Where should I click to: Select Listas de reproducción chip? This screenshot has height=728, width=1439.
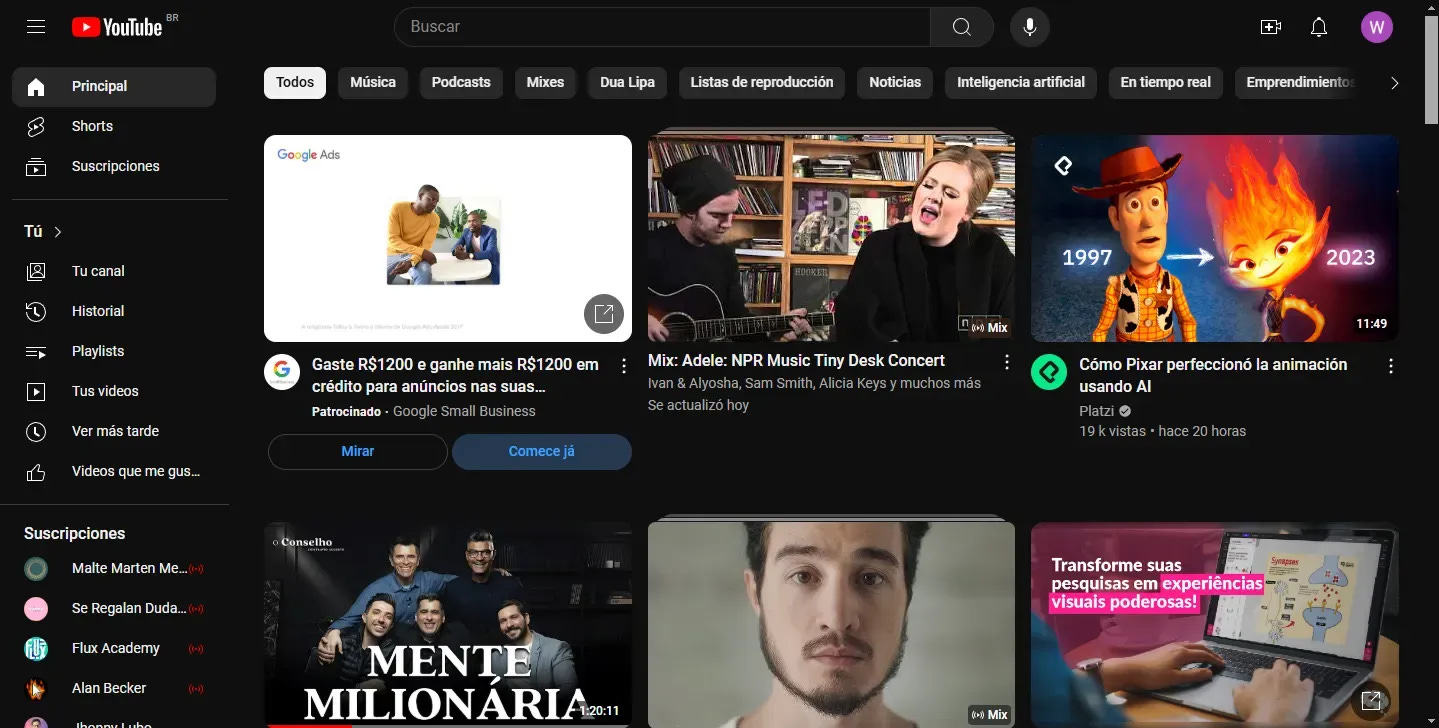click(762, 83)
